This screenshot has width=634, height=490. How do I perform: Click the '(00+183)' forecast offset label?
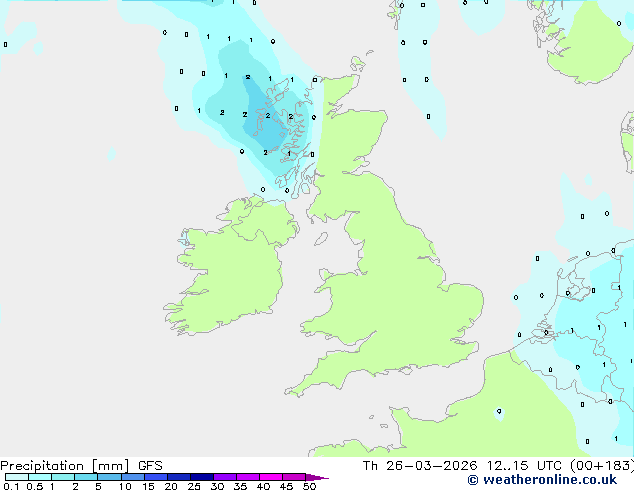[x=602, y=466]
